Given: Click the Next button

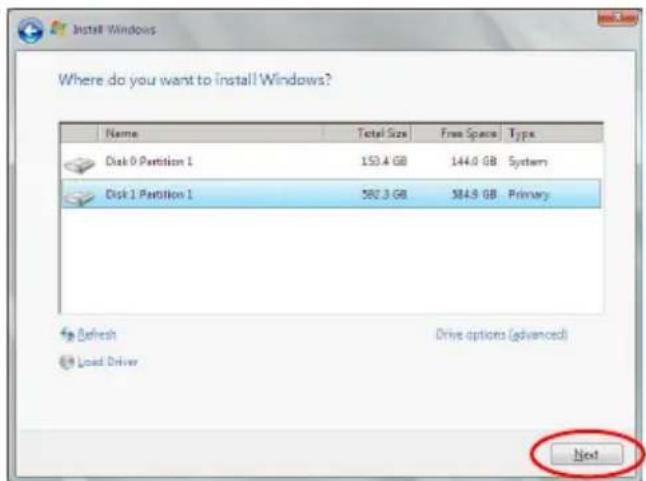Looking at the screenshot, I should pyautogui.click(x=587, y=455).
